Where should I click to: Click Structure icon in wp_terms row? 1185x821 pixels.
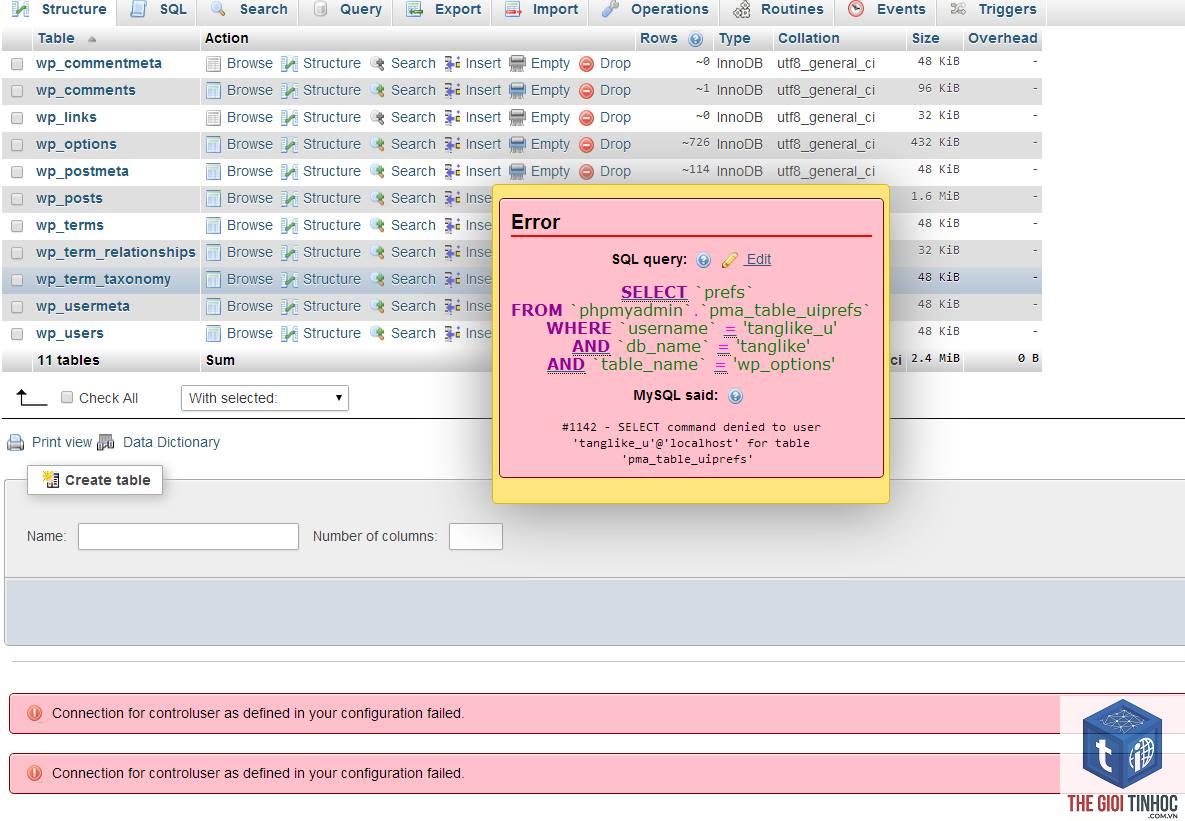tap(289, 225)
